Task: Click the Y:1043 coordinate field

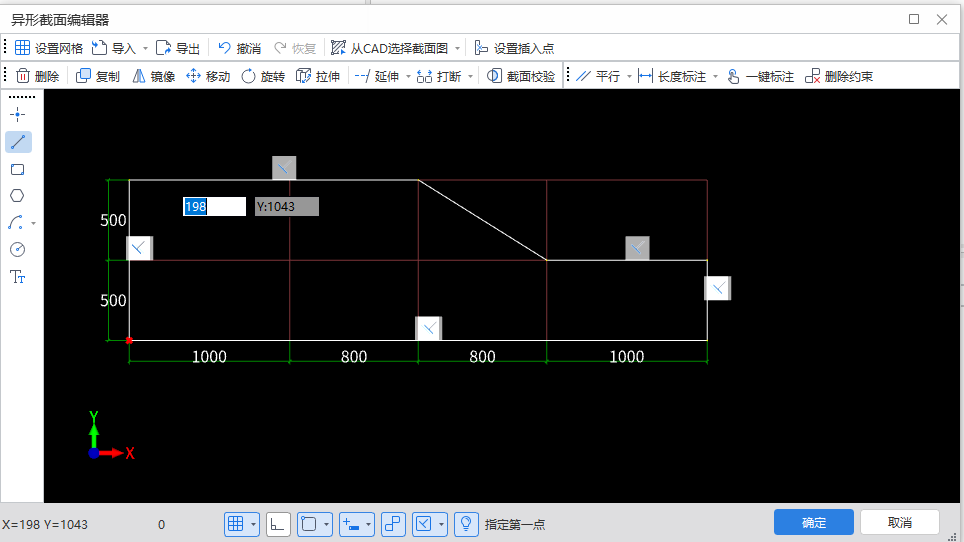Action: pos(286,206)
